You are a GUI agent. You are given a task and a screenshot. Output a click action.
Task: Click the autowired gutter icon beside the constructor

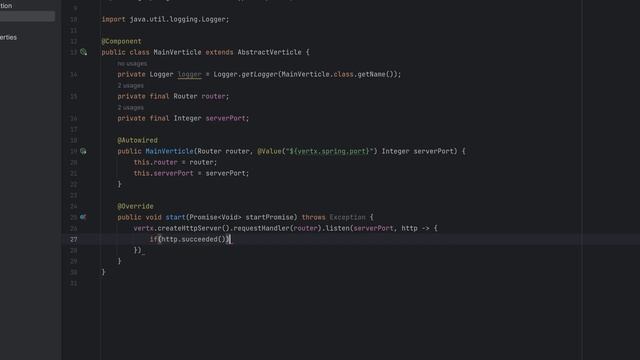coord(83,151)
